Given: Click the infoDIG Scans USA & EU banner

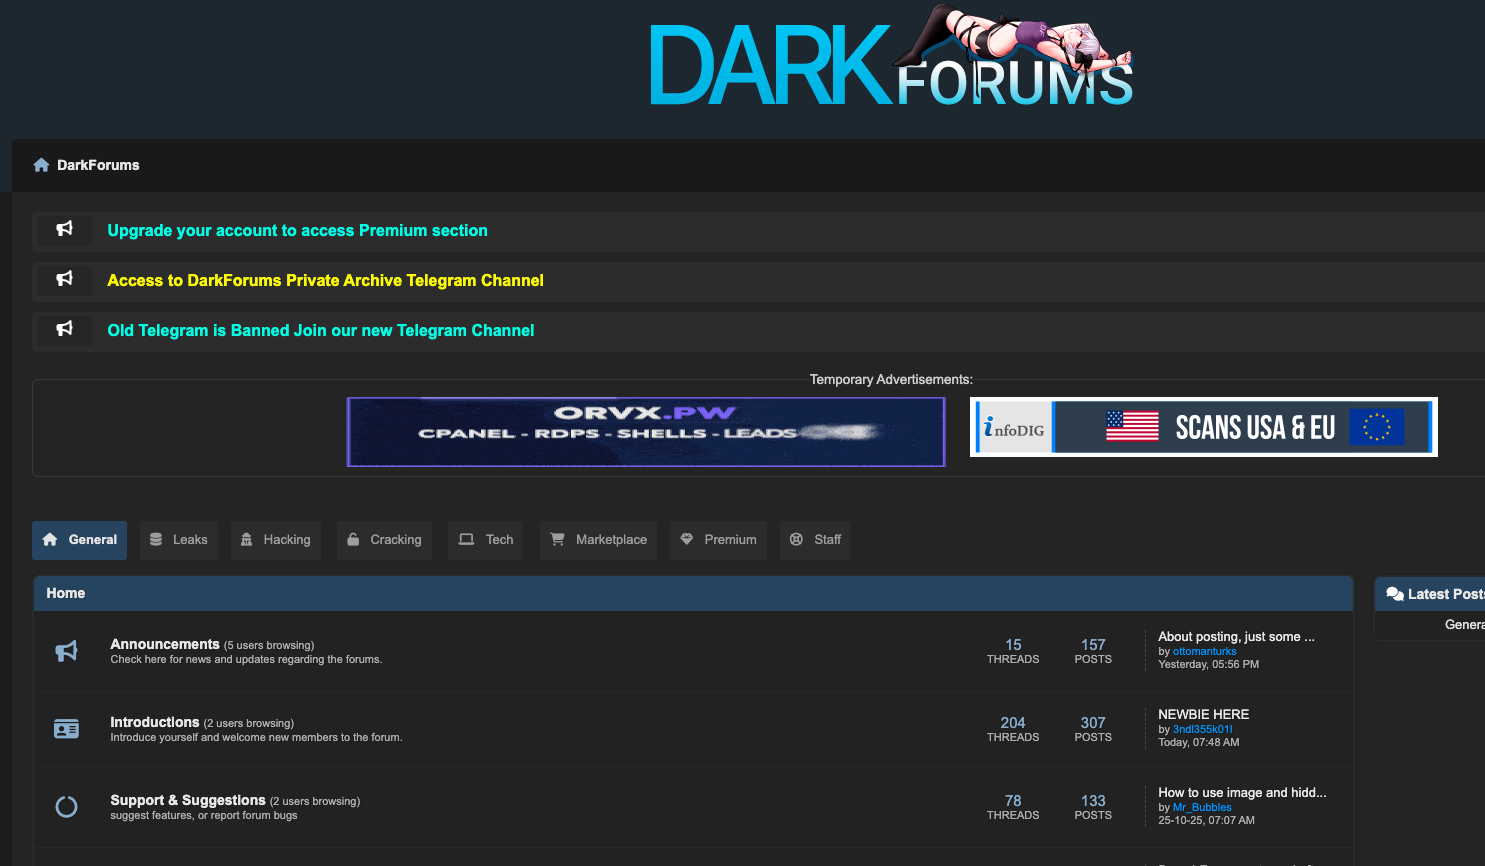Looking at the screenshot, I should pos(1204,427).
